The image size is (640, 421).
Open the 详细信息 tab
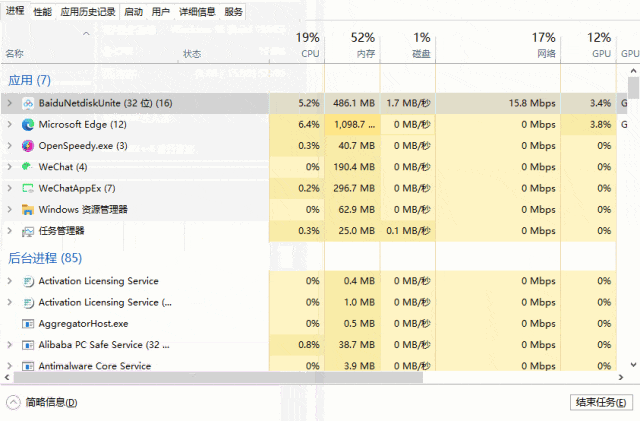point(197,12)
